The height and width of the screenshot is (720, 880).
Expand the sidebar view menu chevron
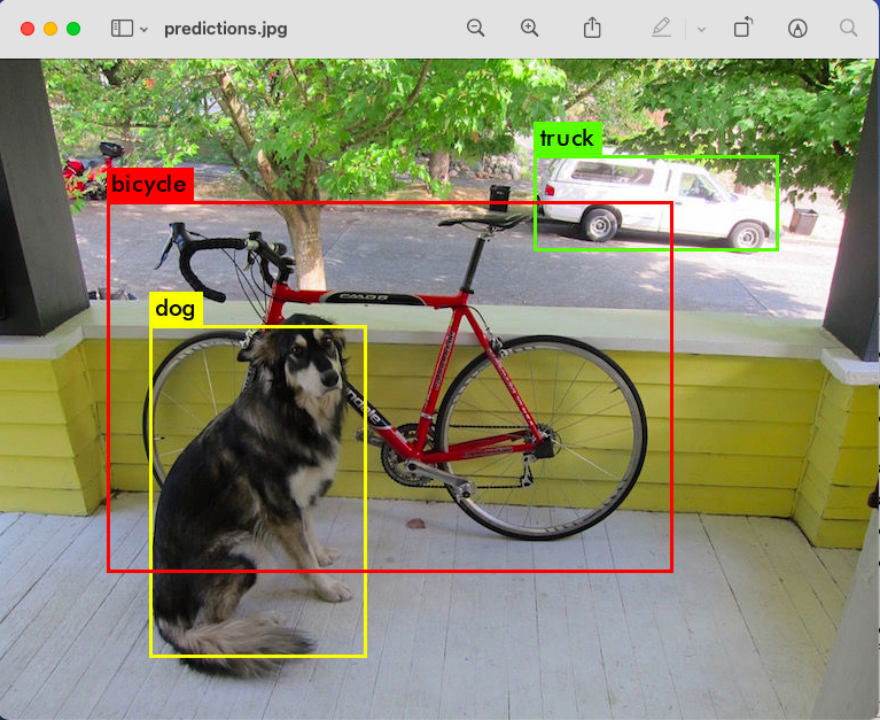[144, 30]
